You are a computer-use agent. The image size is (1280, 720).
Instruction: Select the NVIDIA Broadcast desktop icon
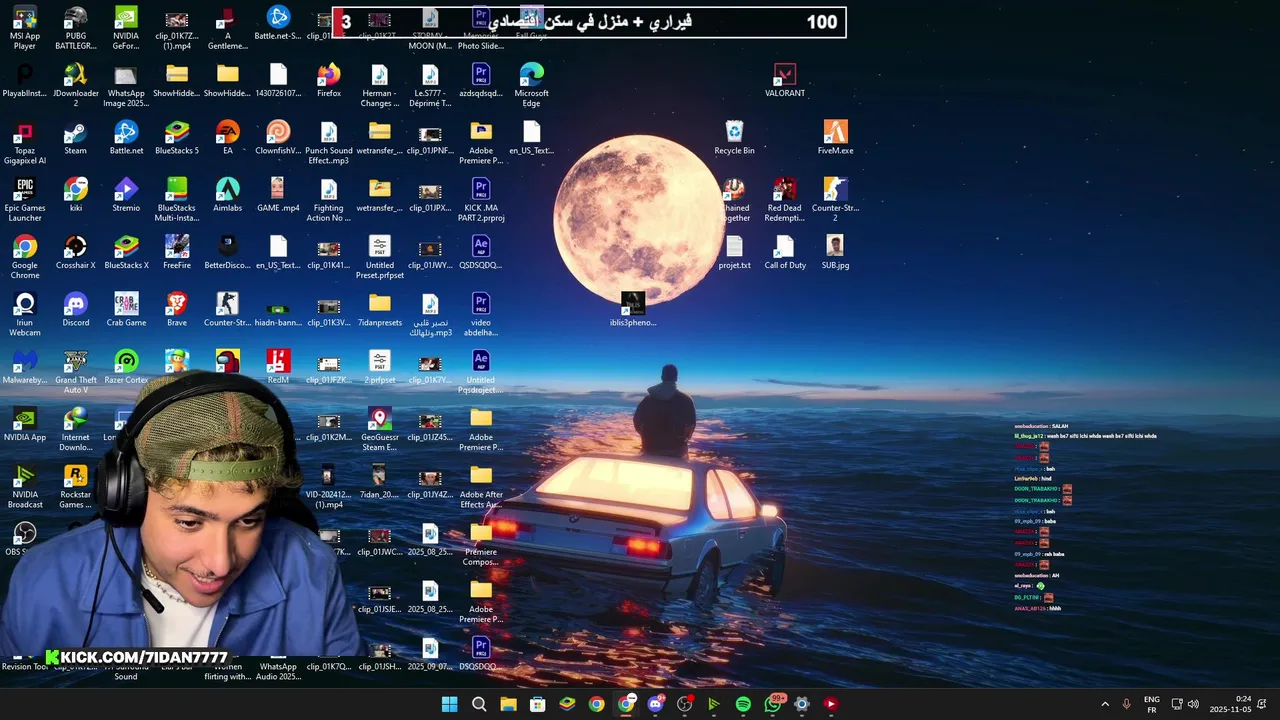point(25,486)
